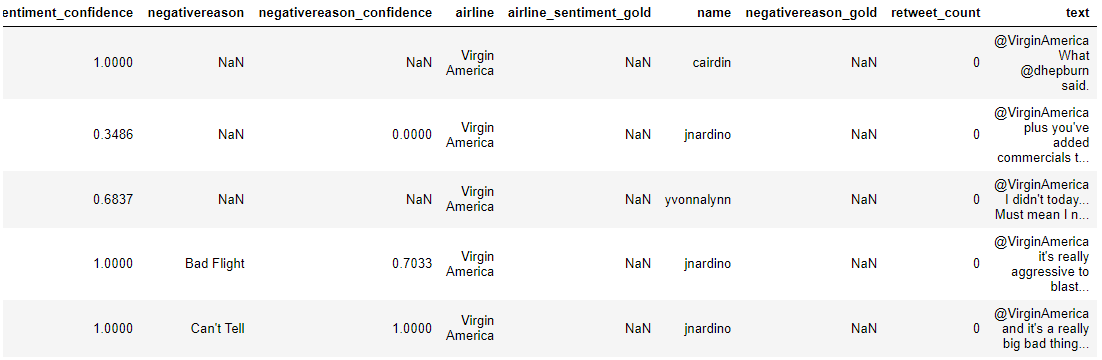Click the 0.6837 confidence value

tap(112, 200)
